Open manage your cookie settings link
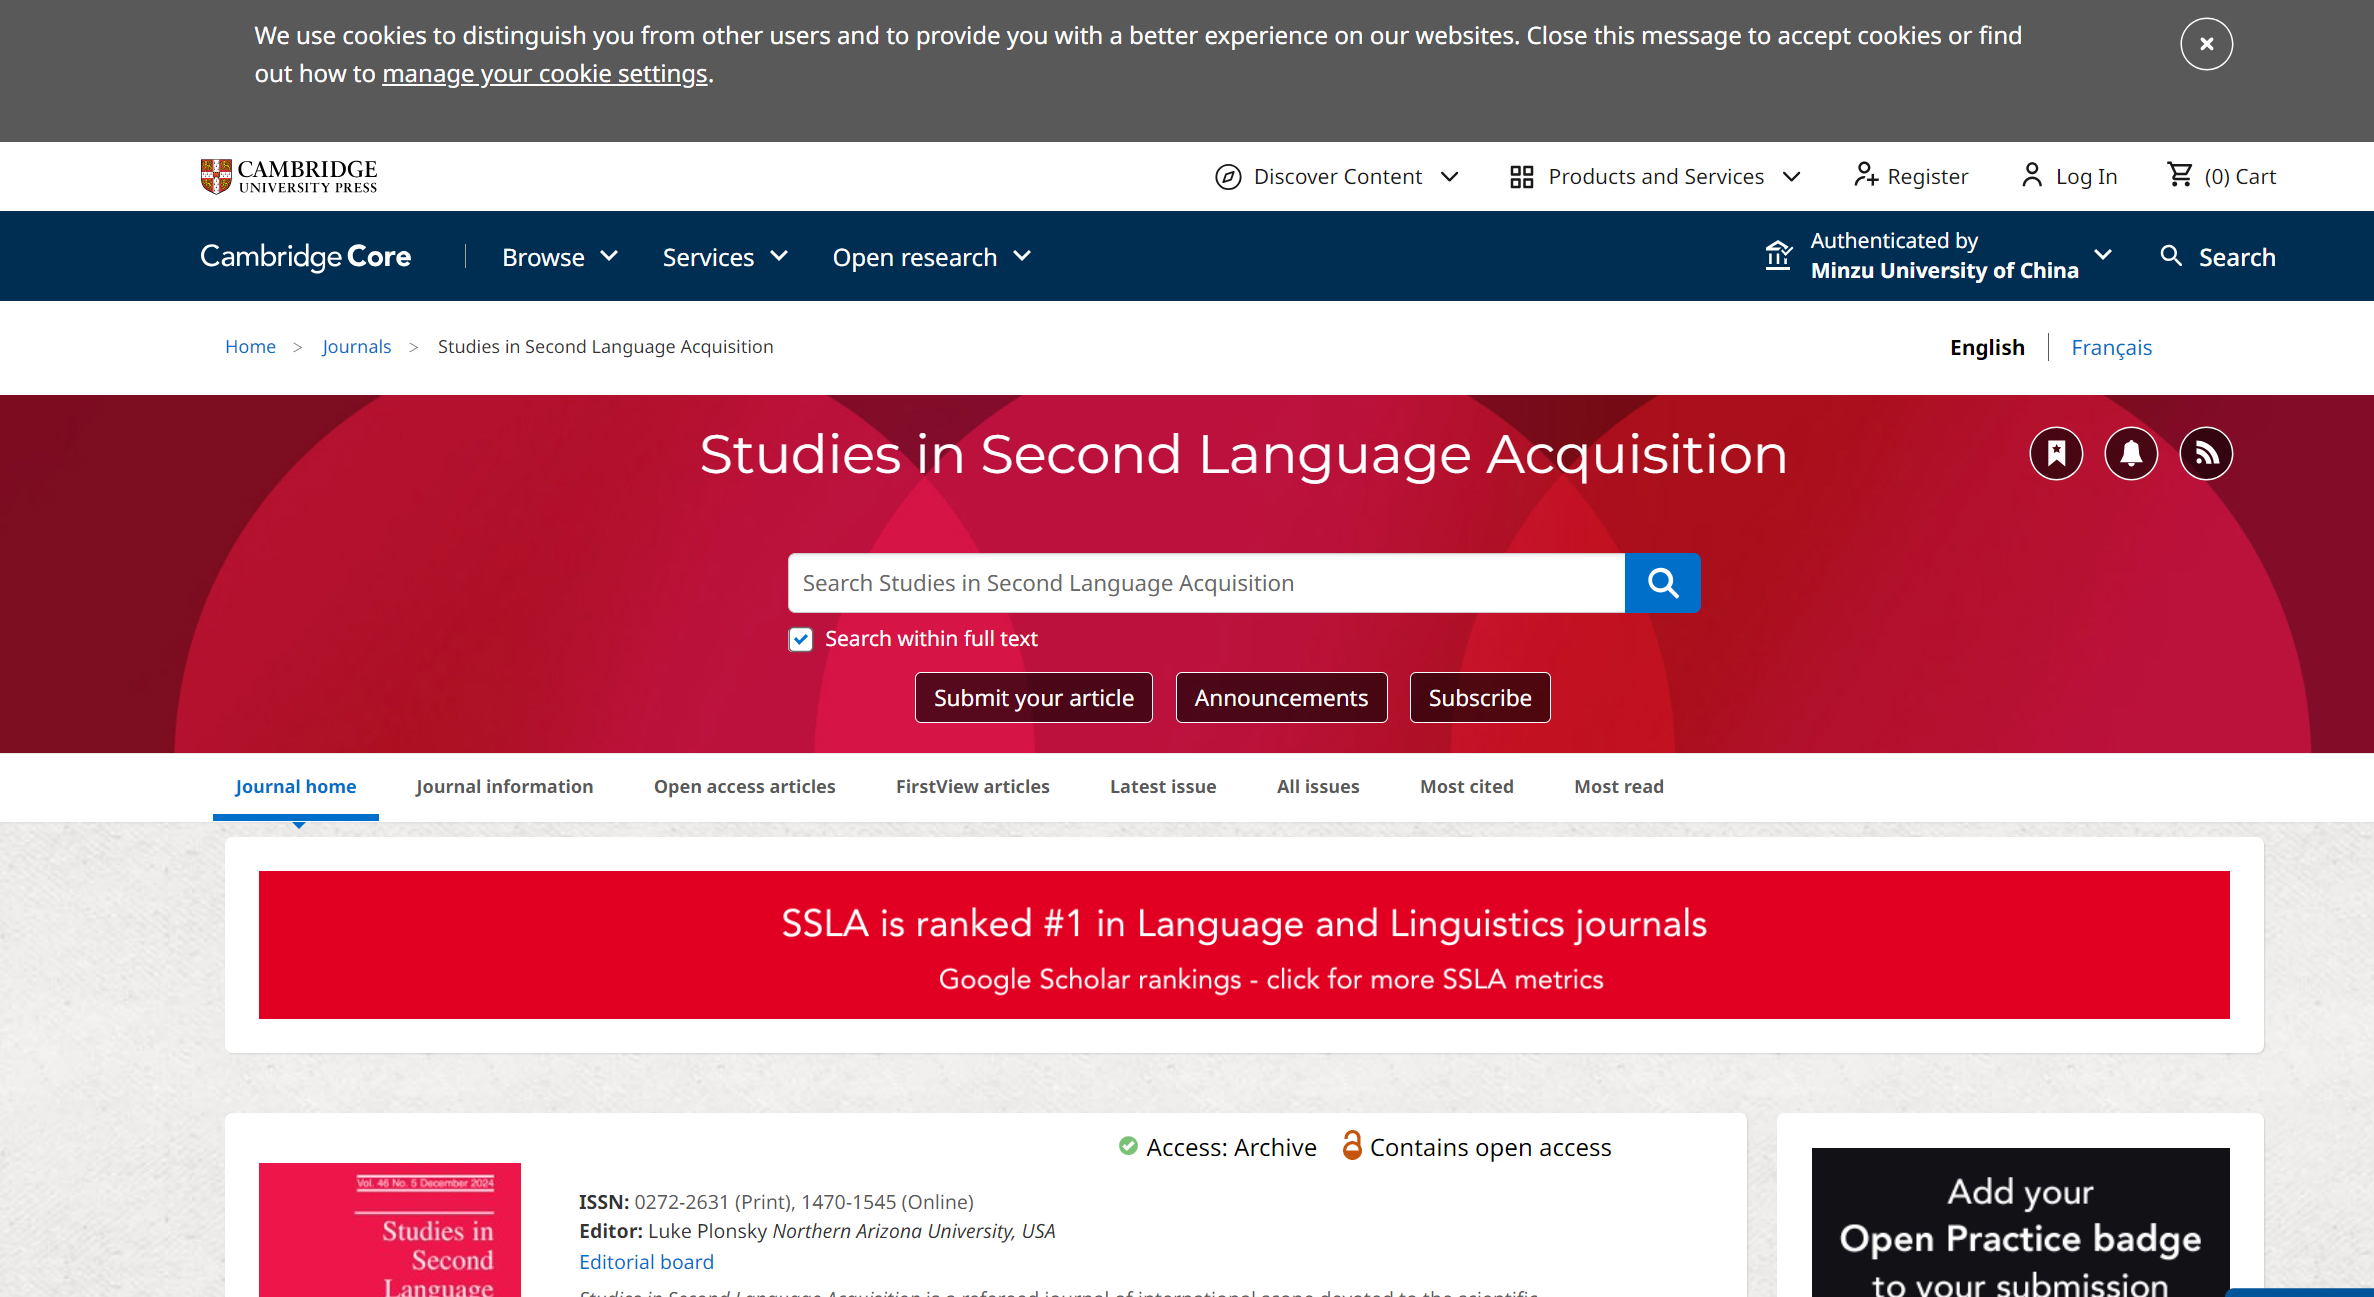Screen dimensions: 2374x1297 tap(545, 74)
